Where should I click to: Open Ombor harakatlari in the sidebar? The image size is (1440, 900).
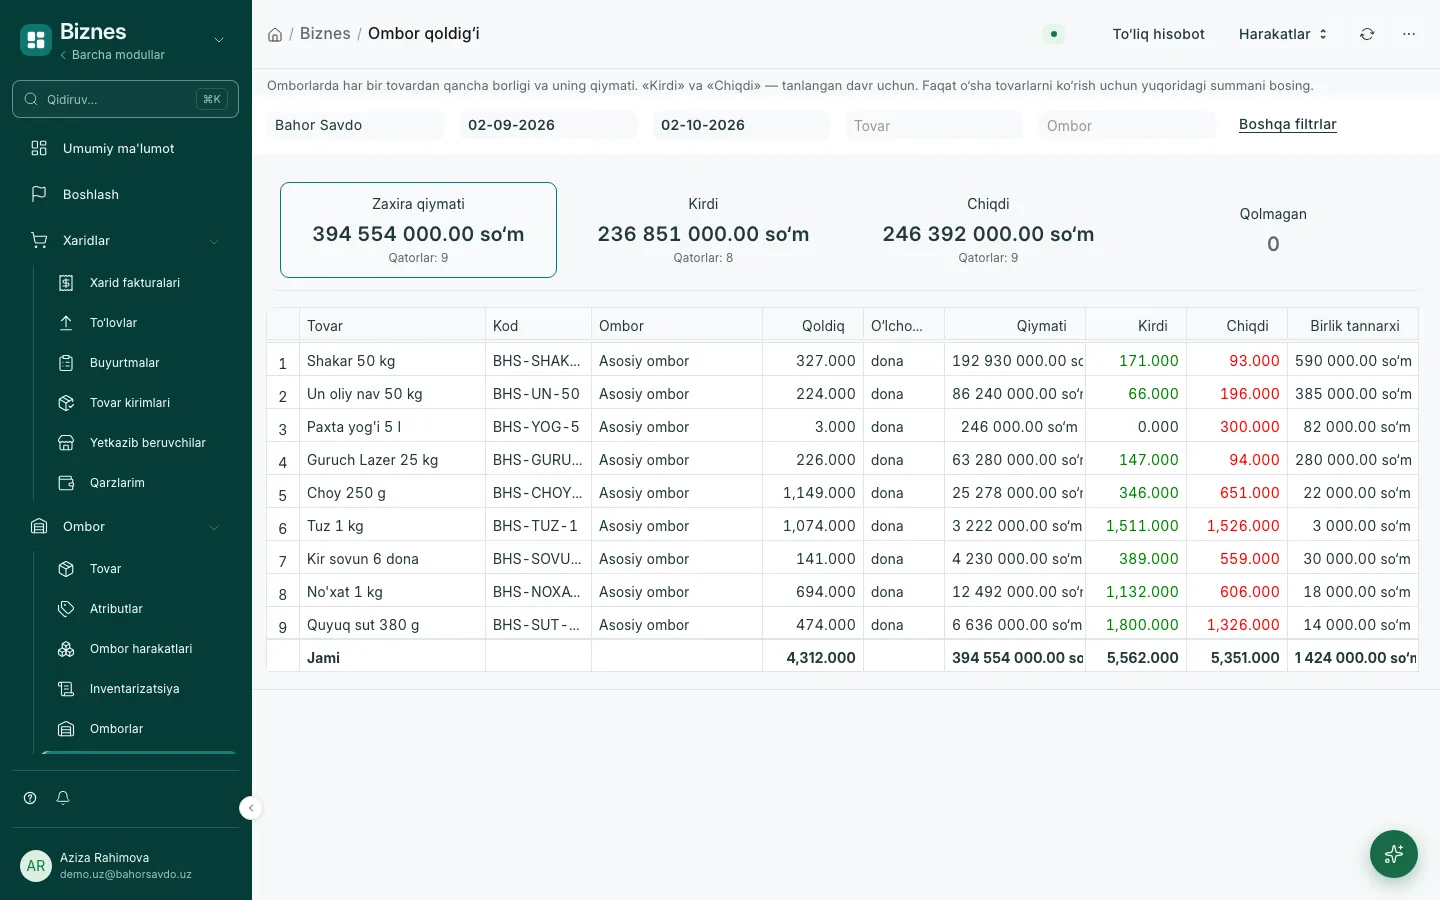tap(135, 649)
